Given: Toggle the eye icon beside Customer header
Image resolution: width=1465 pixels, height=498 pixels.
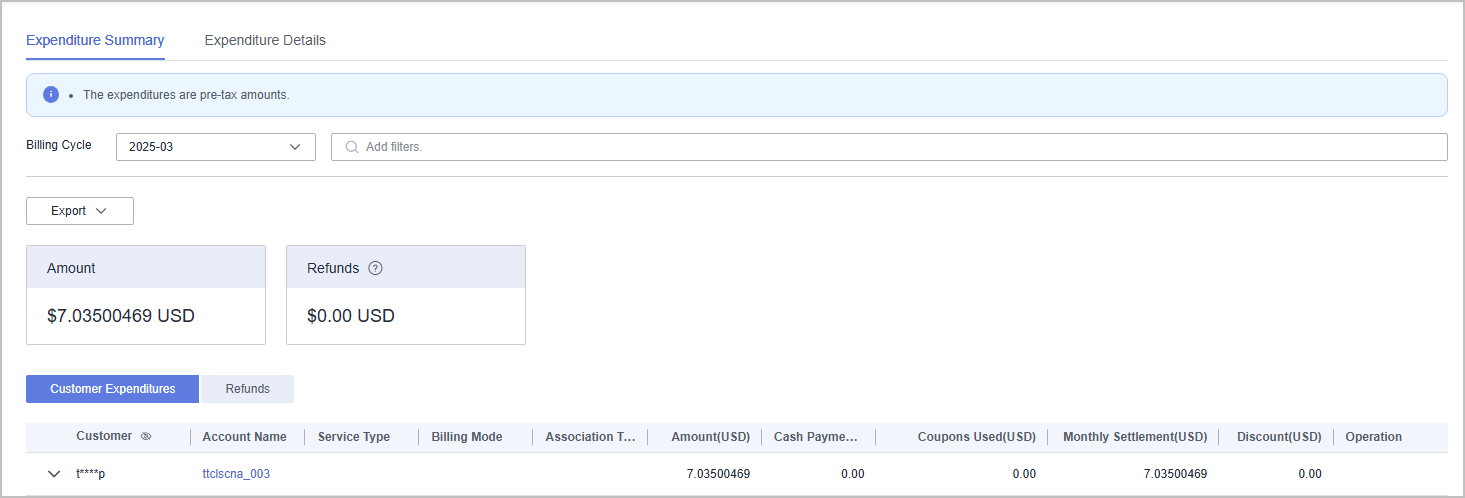Looking at the screenshot, I should pos(146,437).
